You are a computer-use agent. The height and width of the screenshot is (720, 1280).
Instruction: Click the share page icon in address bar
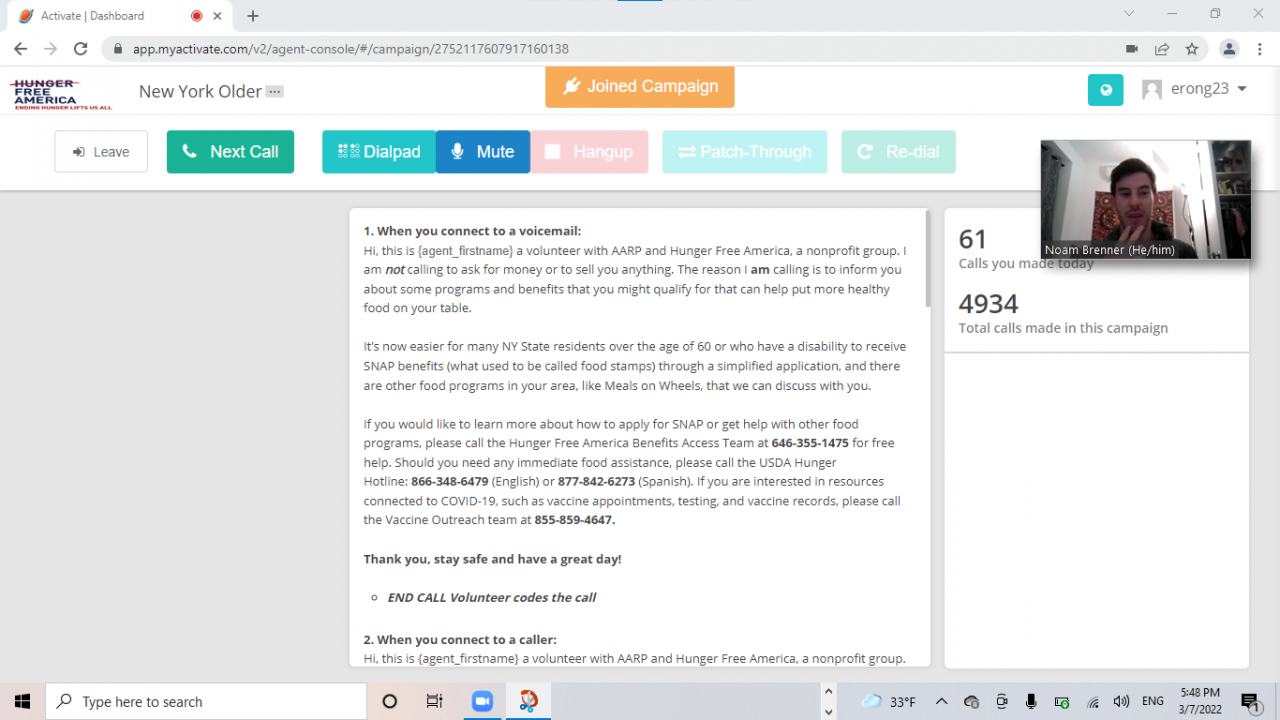[1162, 49]
